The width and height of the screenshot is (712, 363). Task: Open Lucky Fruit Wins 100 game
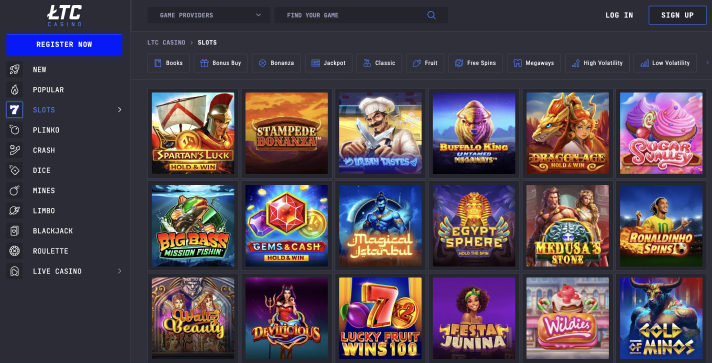tap(380, 318)
